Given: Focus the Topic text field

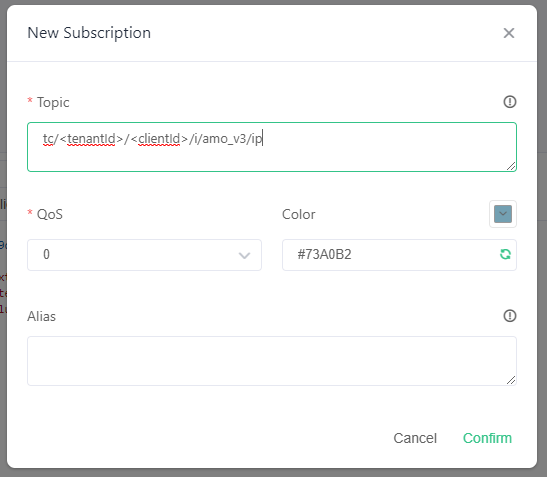Looking at the screenshot, I should tap(272, 147).
